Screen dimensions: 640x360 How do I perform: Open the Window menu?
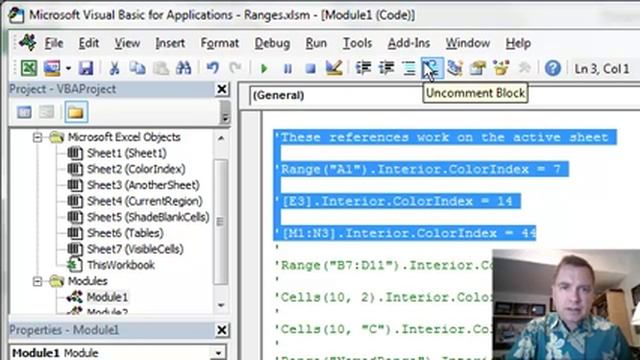(468, 43)
